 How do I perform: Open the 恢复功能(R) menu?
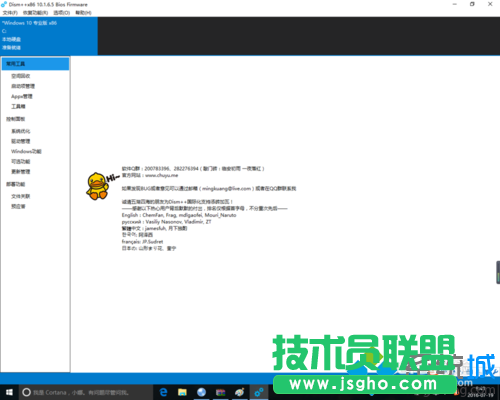pyautogui.click(x=35, y=13)
